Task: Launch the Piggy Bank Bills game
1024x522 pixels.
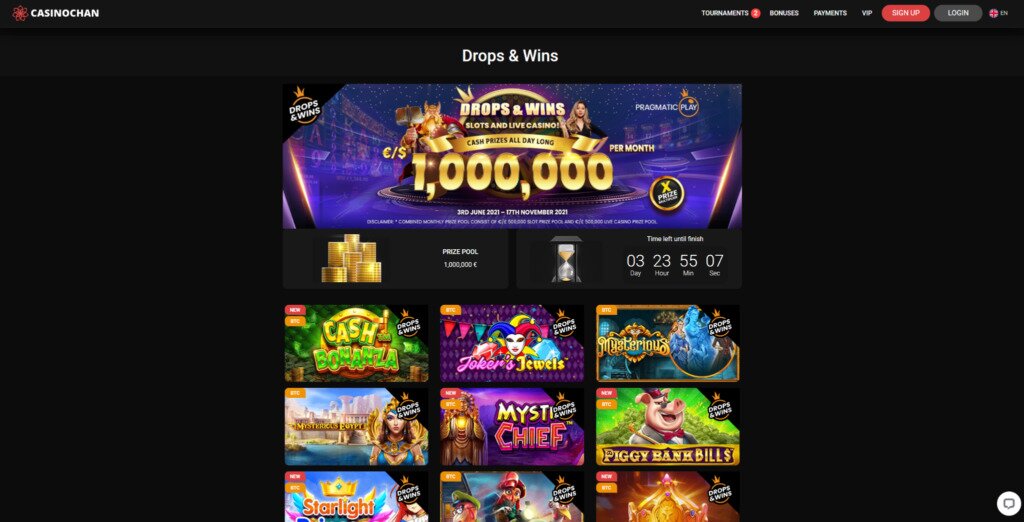Action: coord(667,427)
